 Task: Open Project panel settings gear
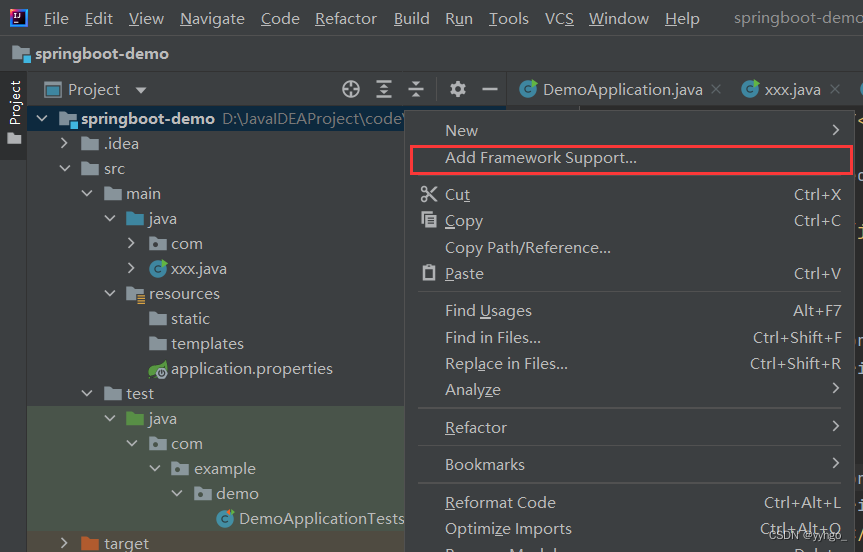(x=458, y=89)
